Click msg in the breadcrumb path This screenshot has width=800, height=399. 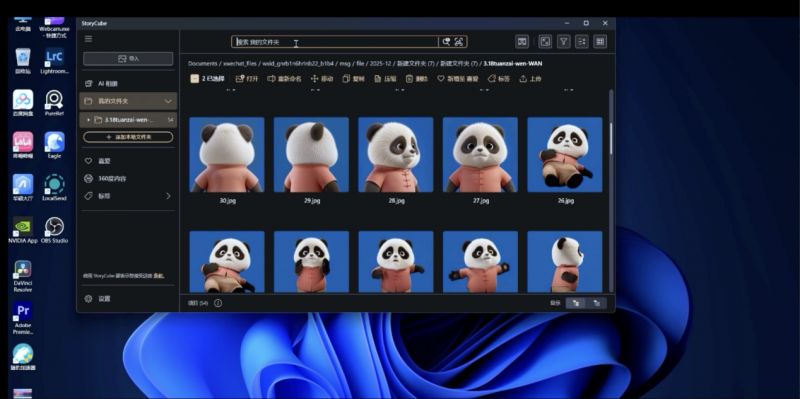(345, 64)
